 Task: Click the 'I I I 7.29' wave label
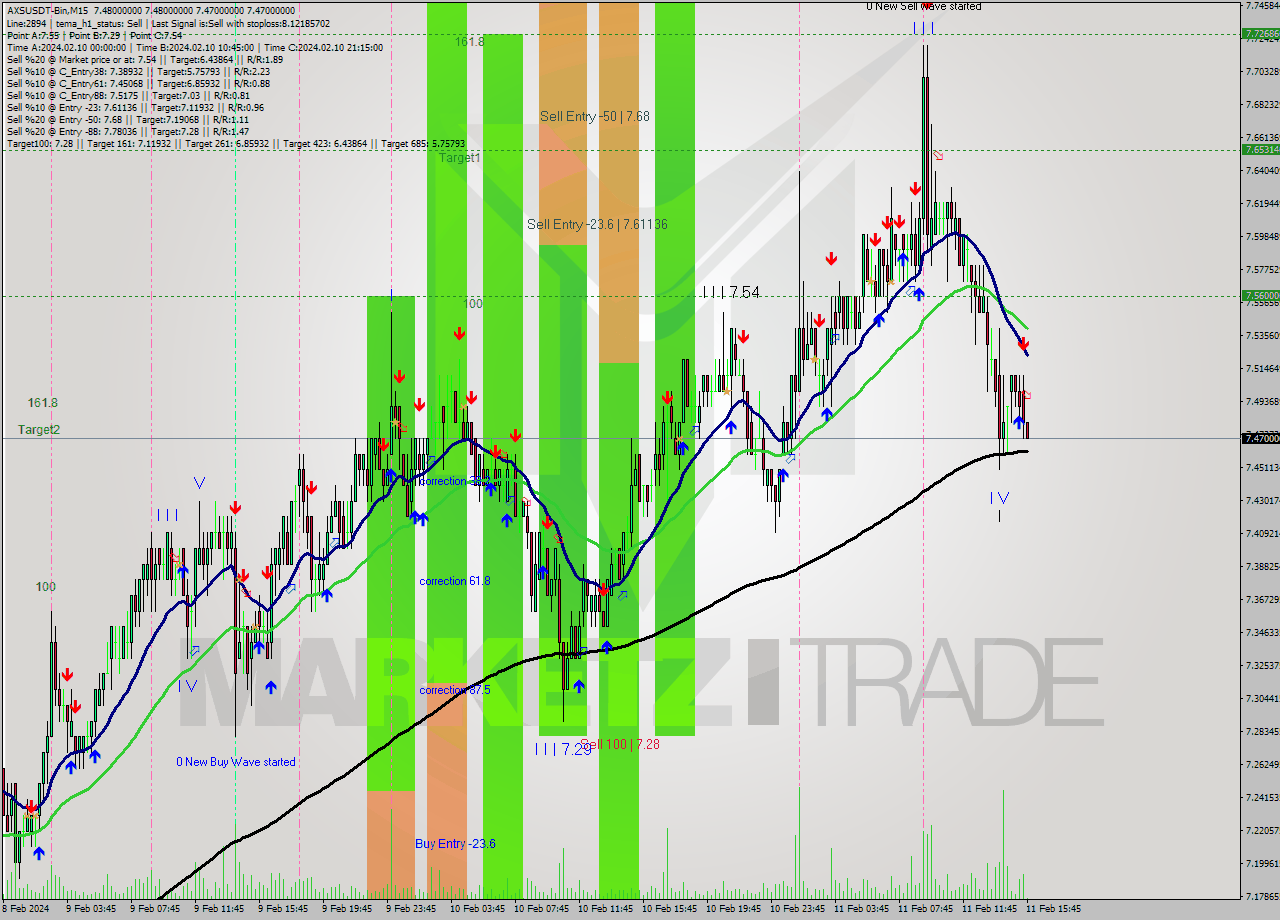click(x=563, y=748)
